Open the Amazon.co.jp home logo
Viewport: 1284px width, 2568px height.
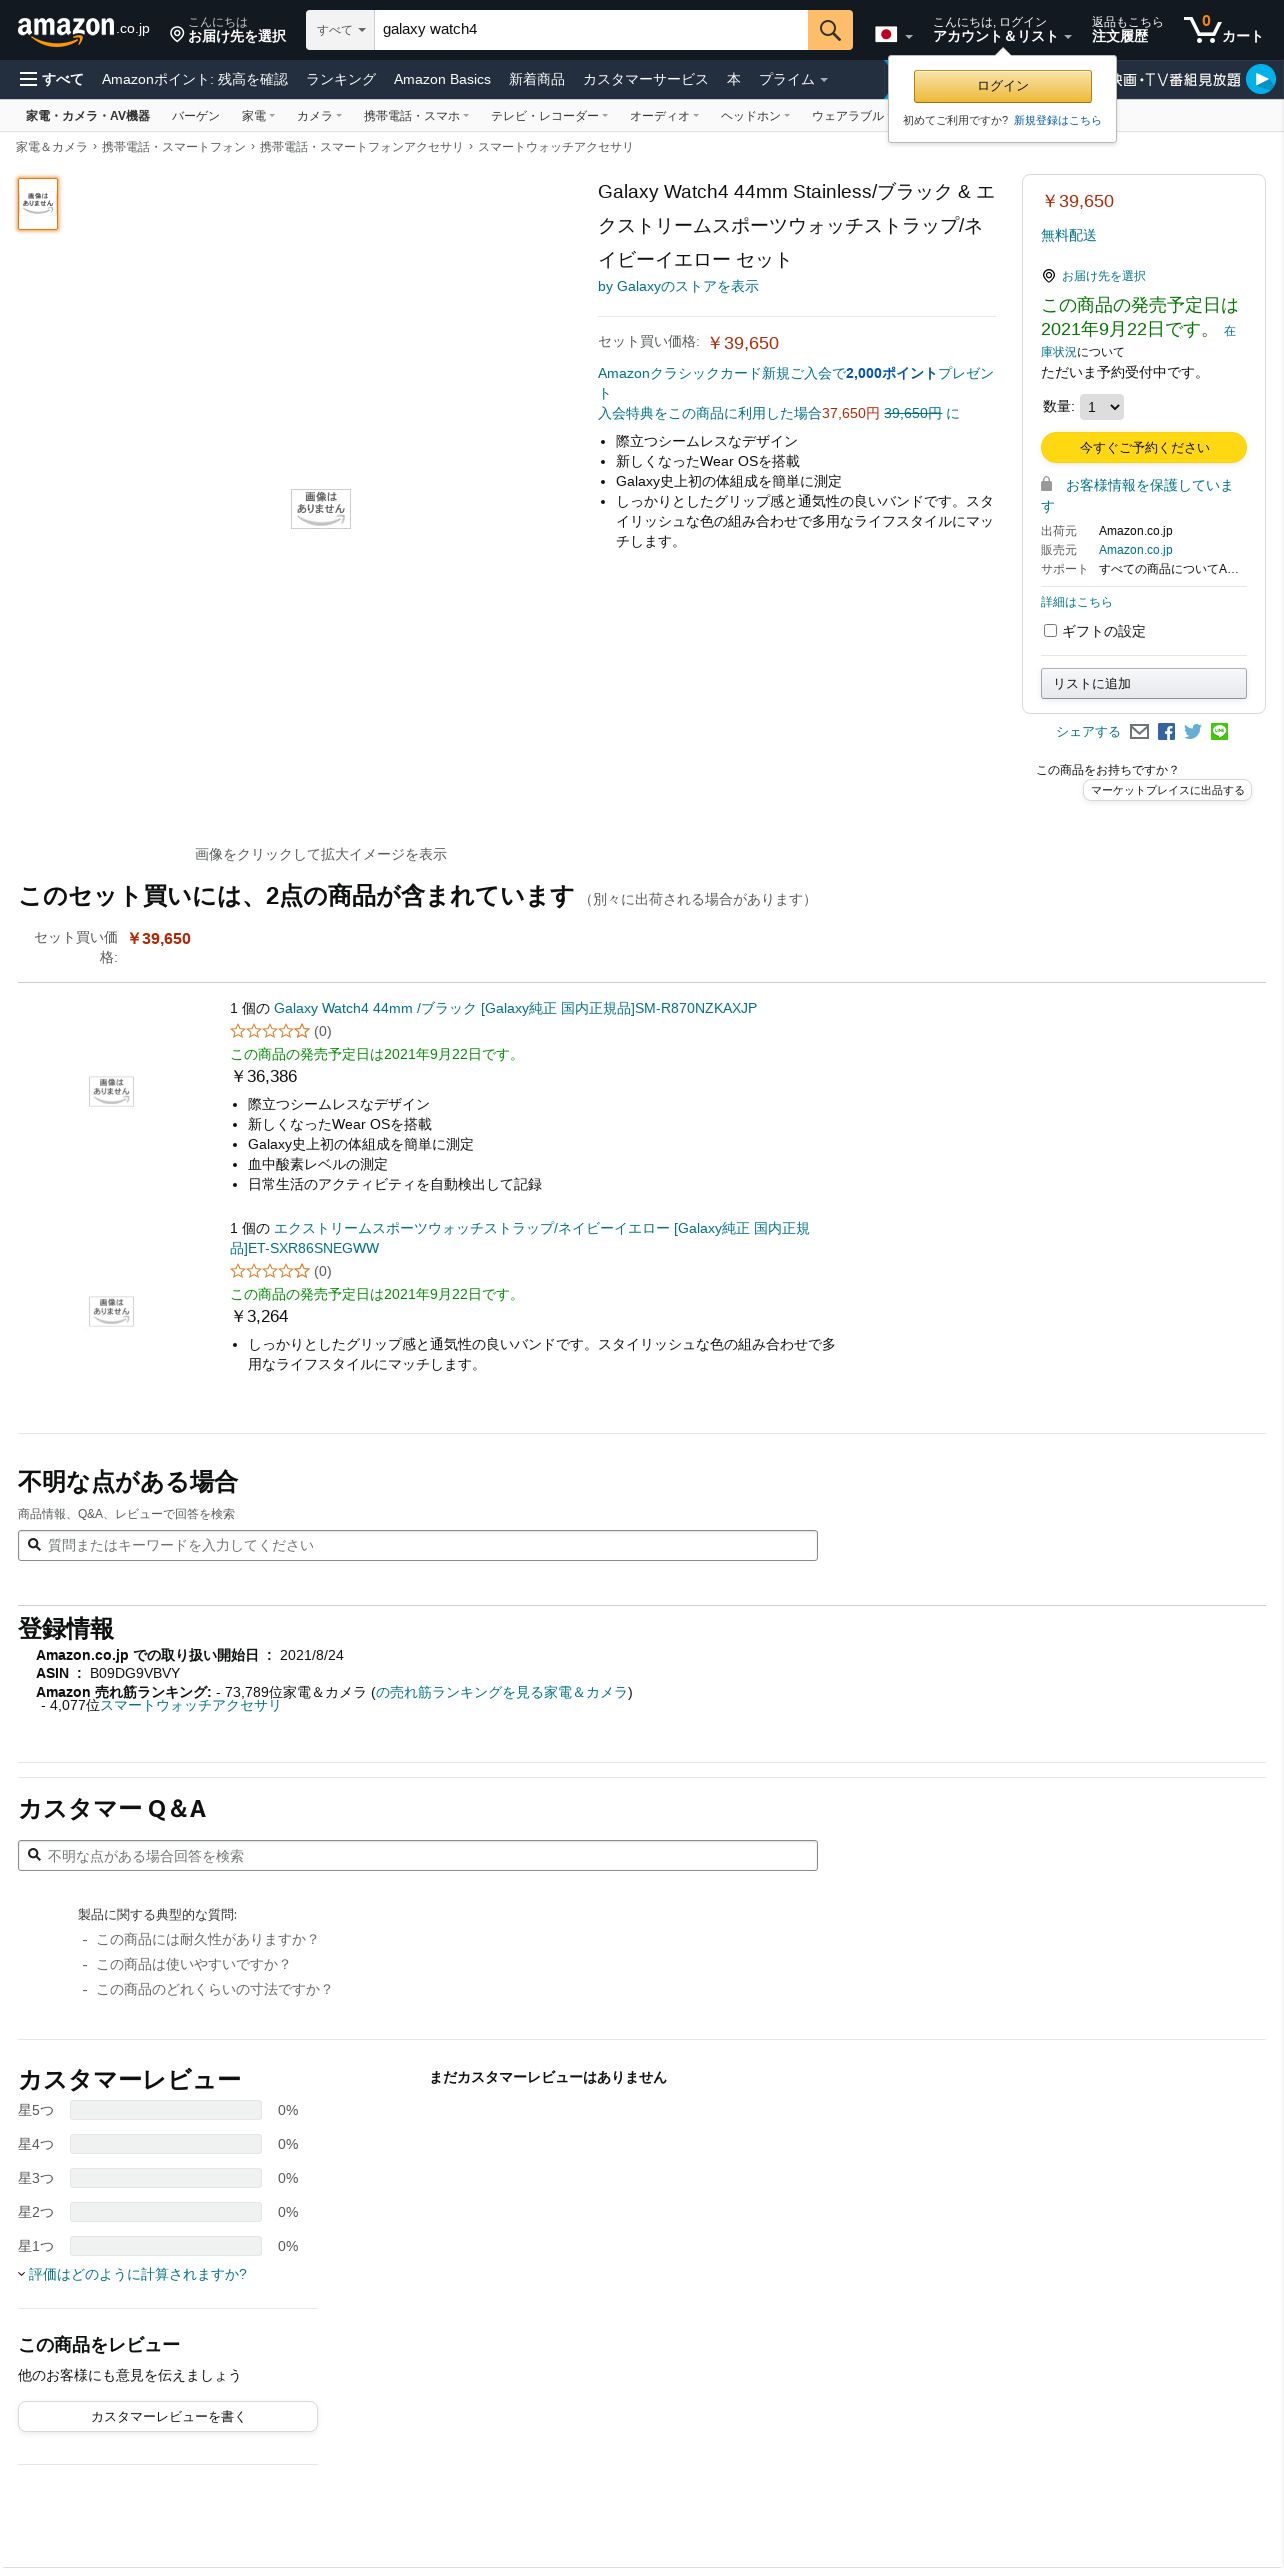83,30
